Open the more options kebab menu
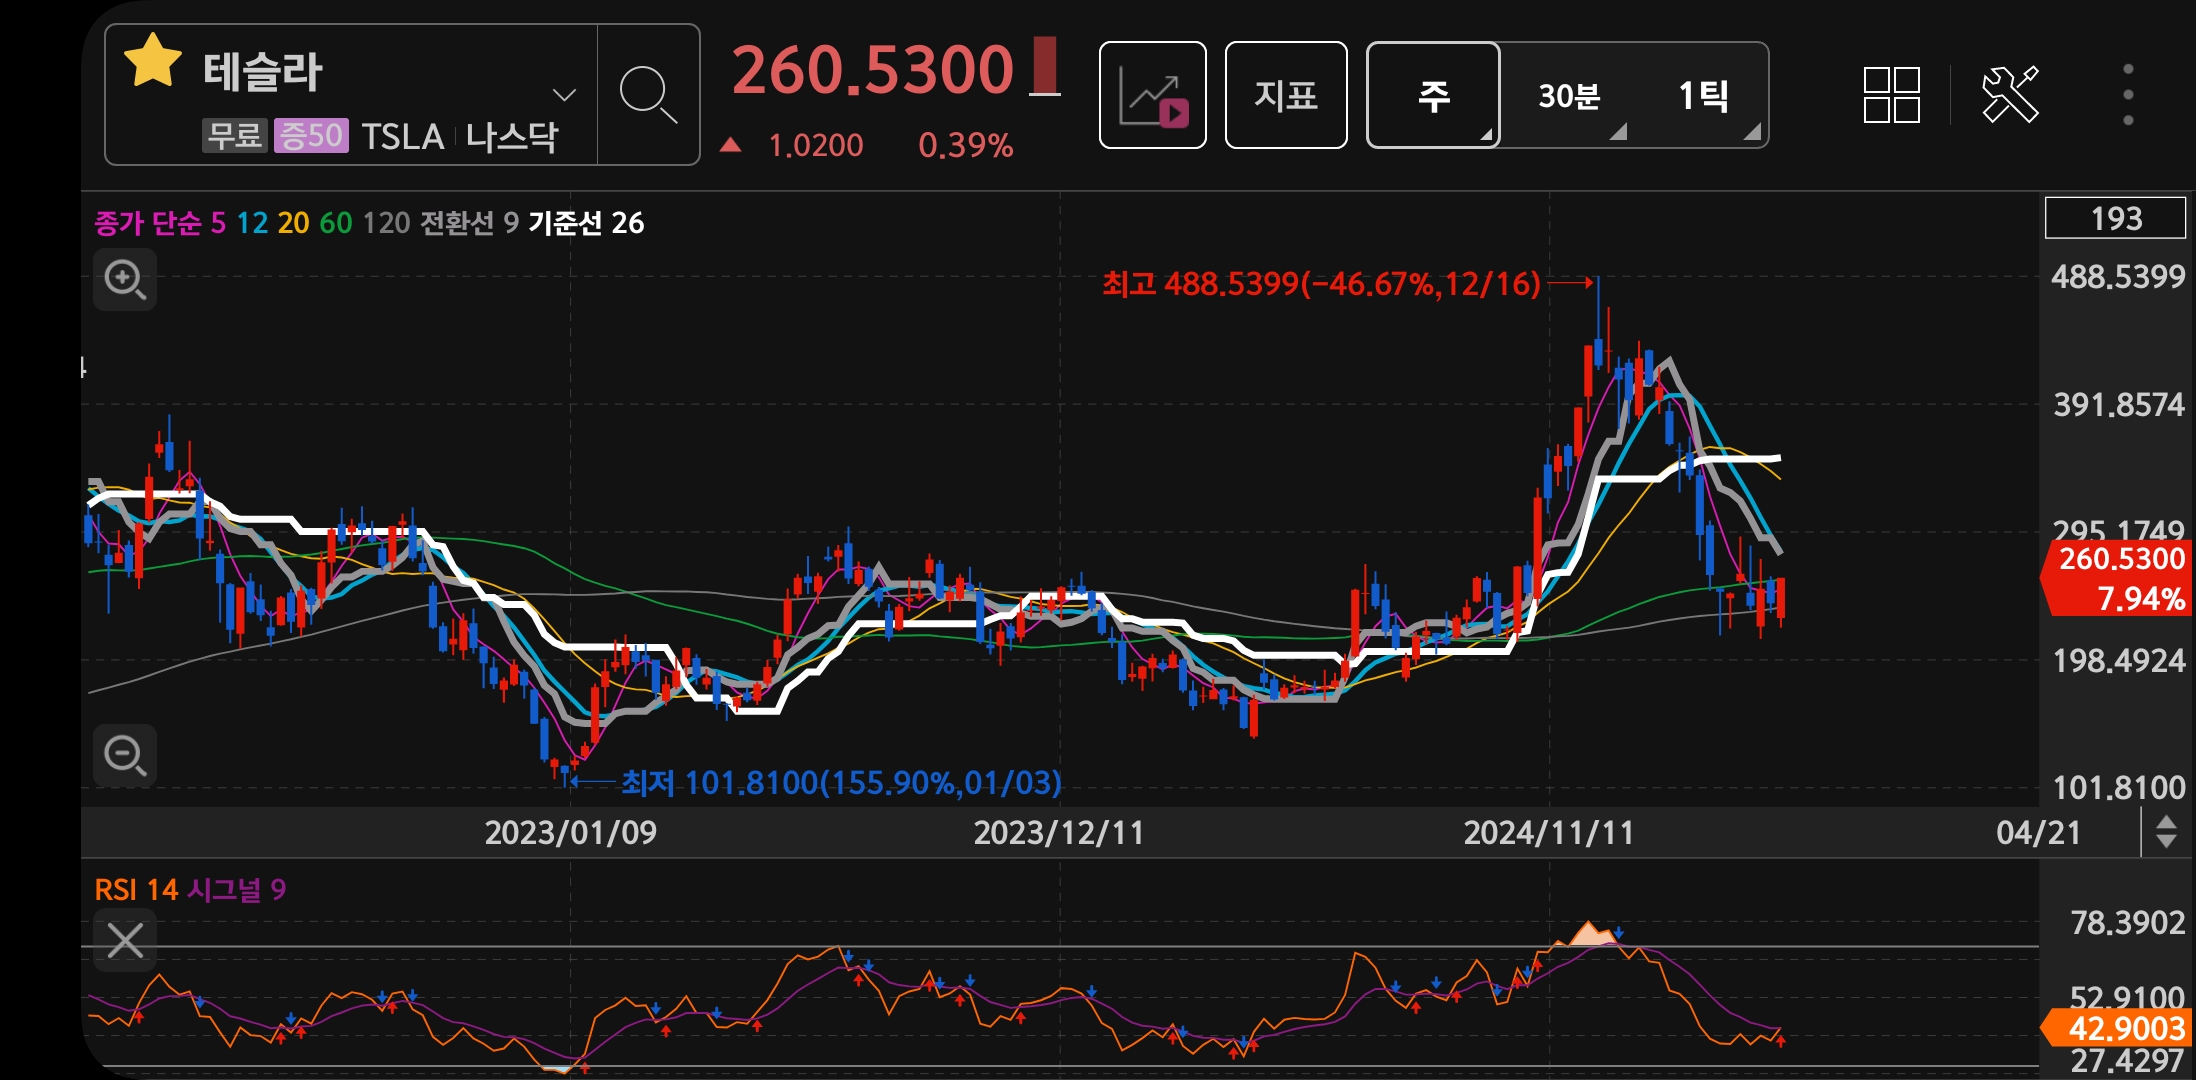This screenshot has width=2196, height=1080. 2128,94
